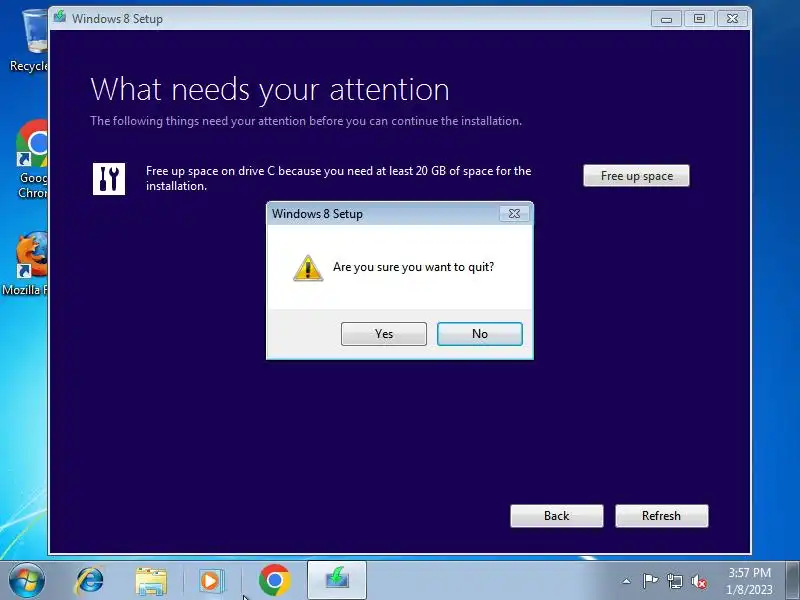Click the Free up space button
This screenshot has height=600, width=800.
coord(636,176)
